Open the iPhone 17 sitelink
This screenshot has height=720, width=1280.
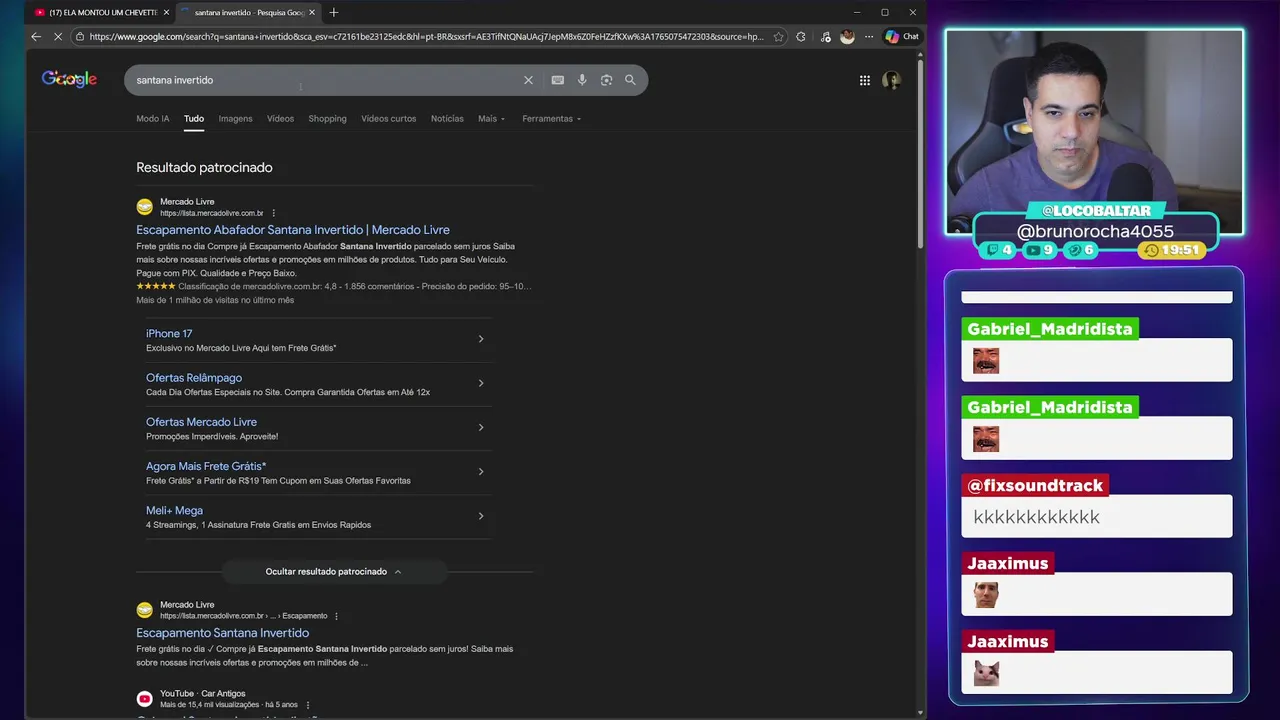169,334
